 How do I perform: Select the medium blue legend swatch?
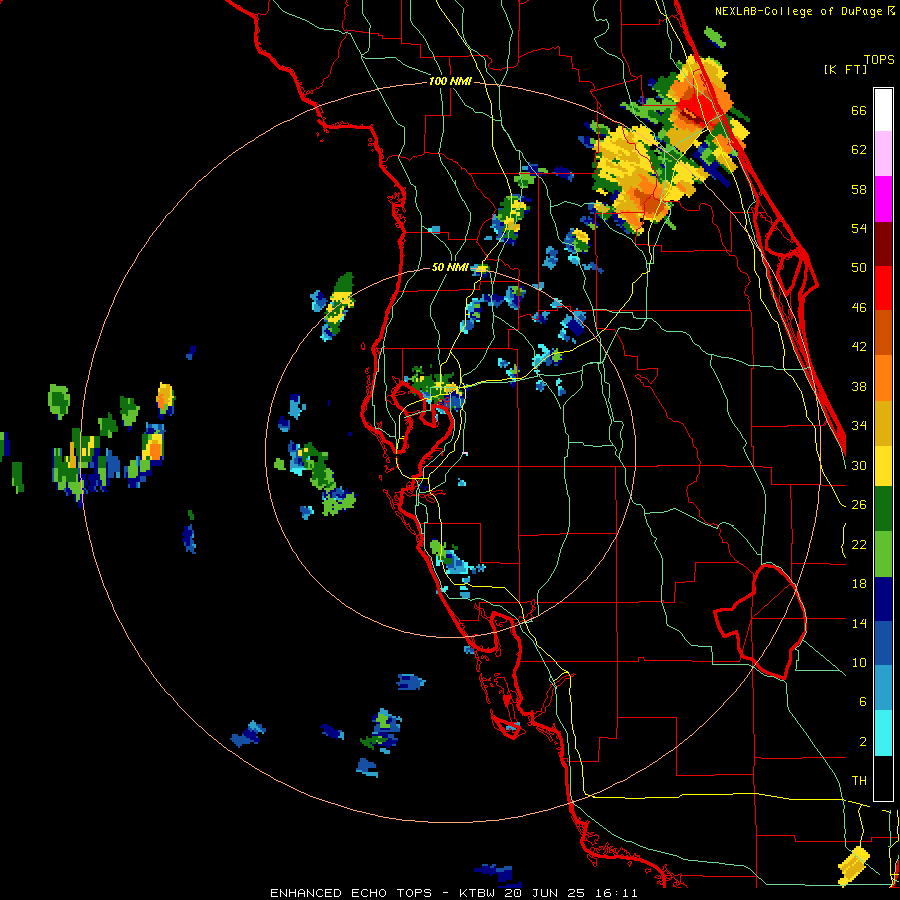[883, 643]
